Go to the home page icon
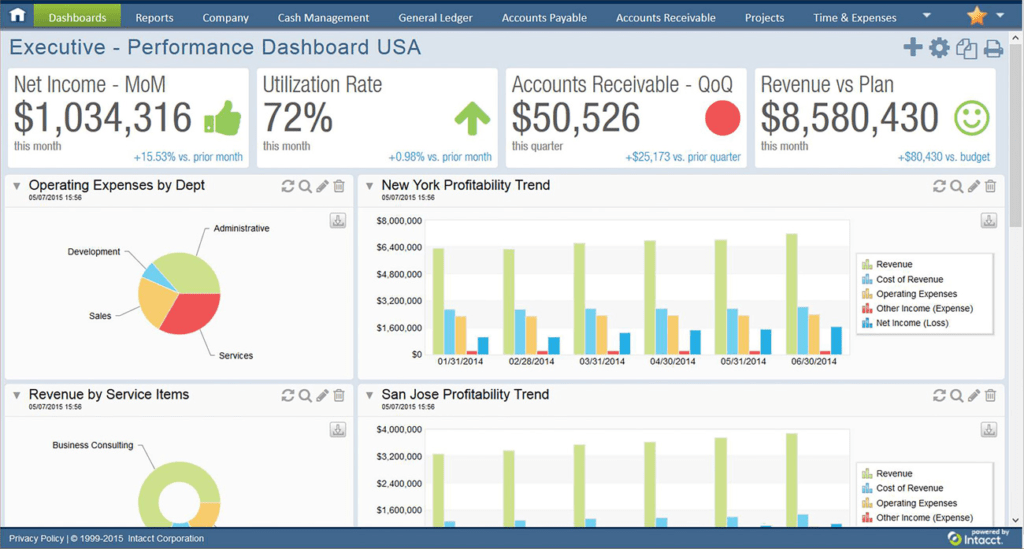This screenshot has width=1024, height=549. pyautogui.click(x=17, y=14)
